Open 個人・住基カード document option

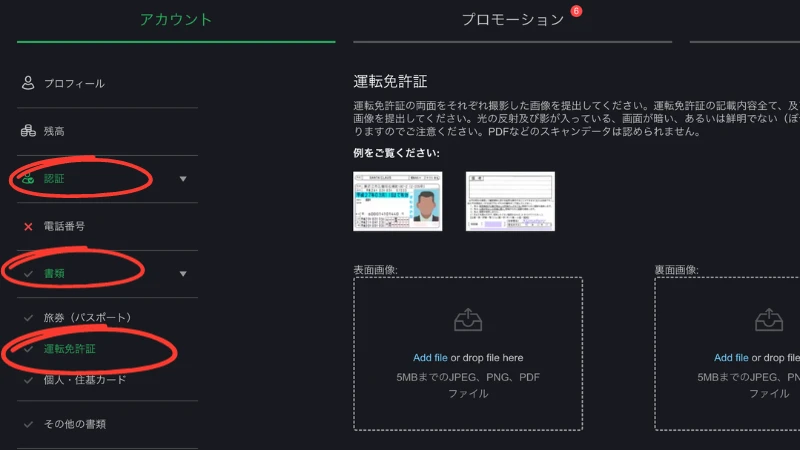(85, 380)
